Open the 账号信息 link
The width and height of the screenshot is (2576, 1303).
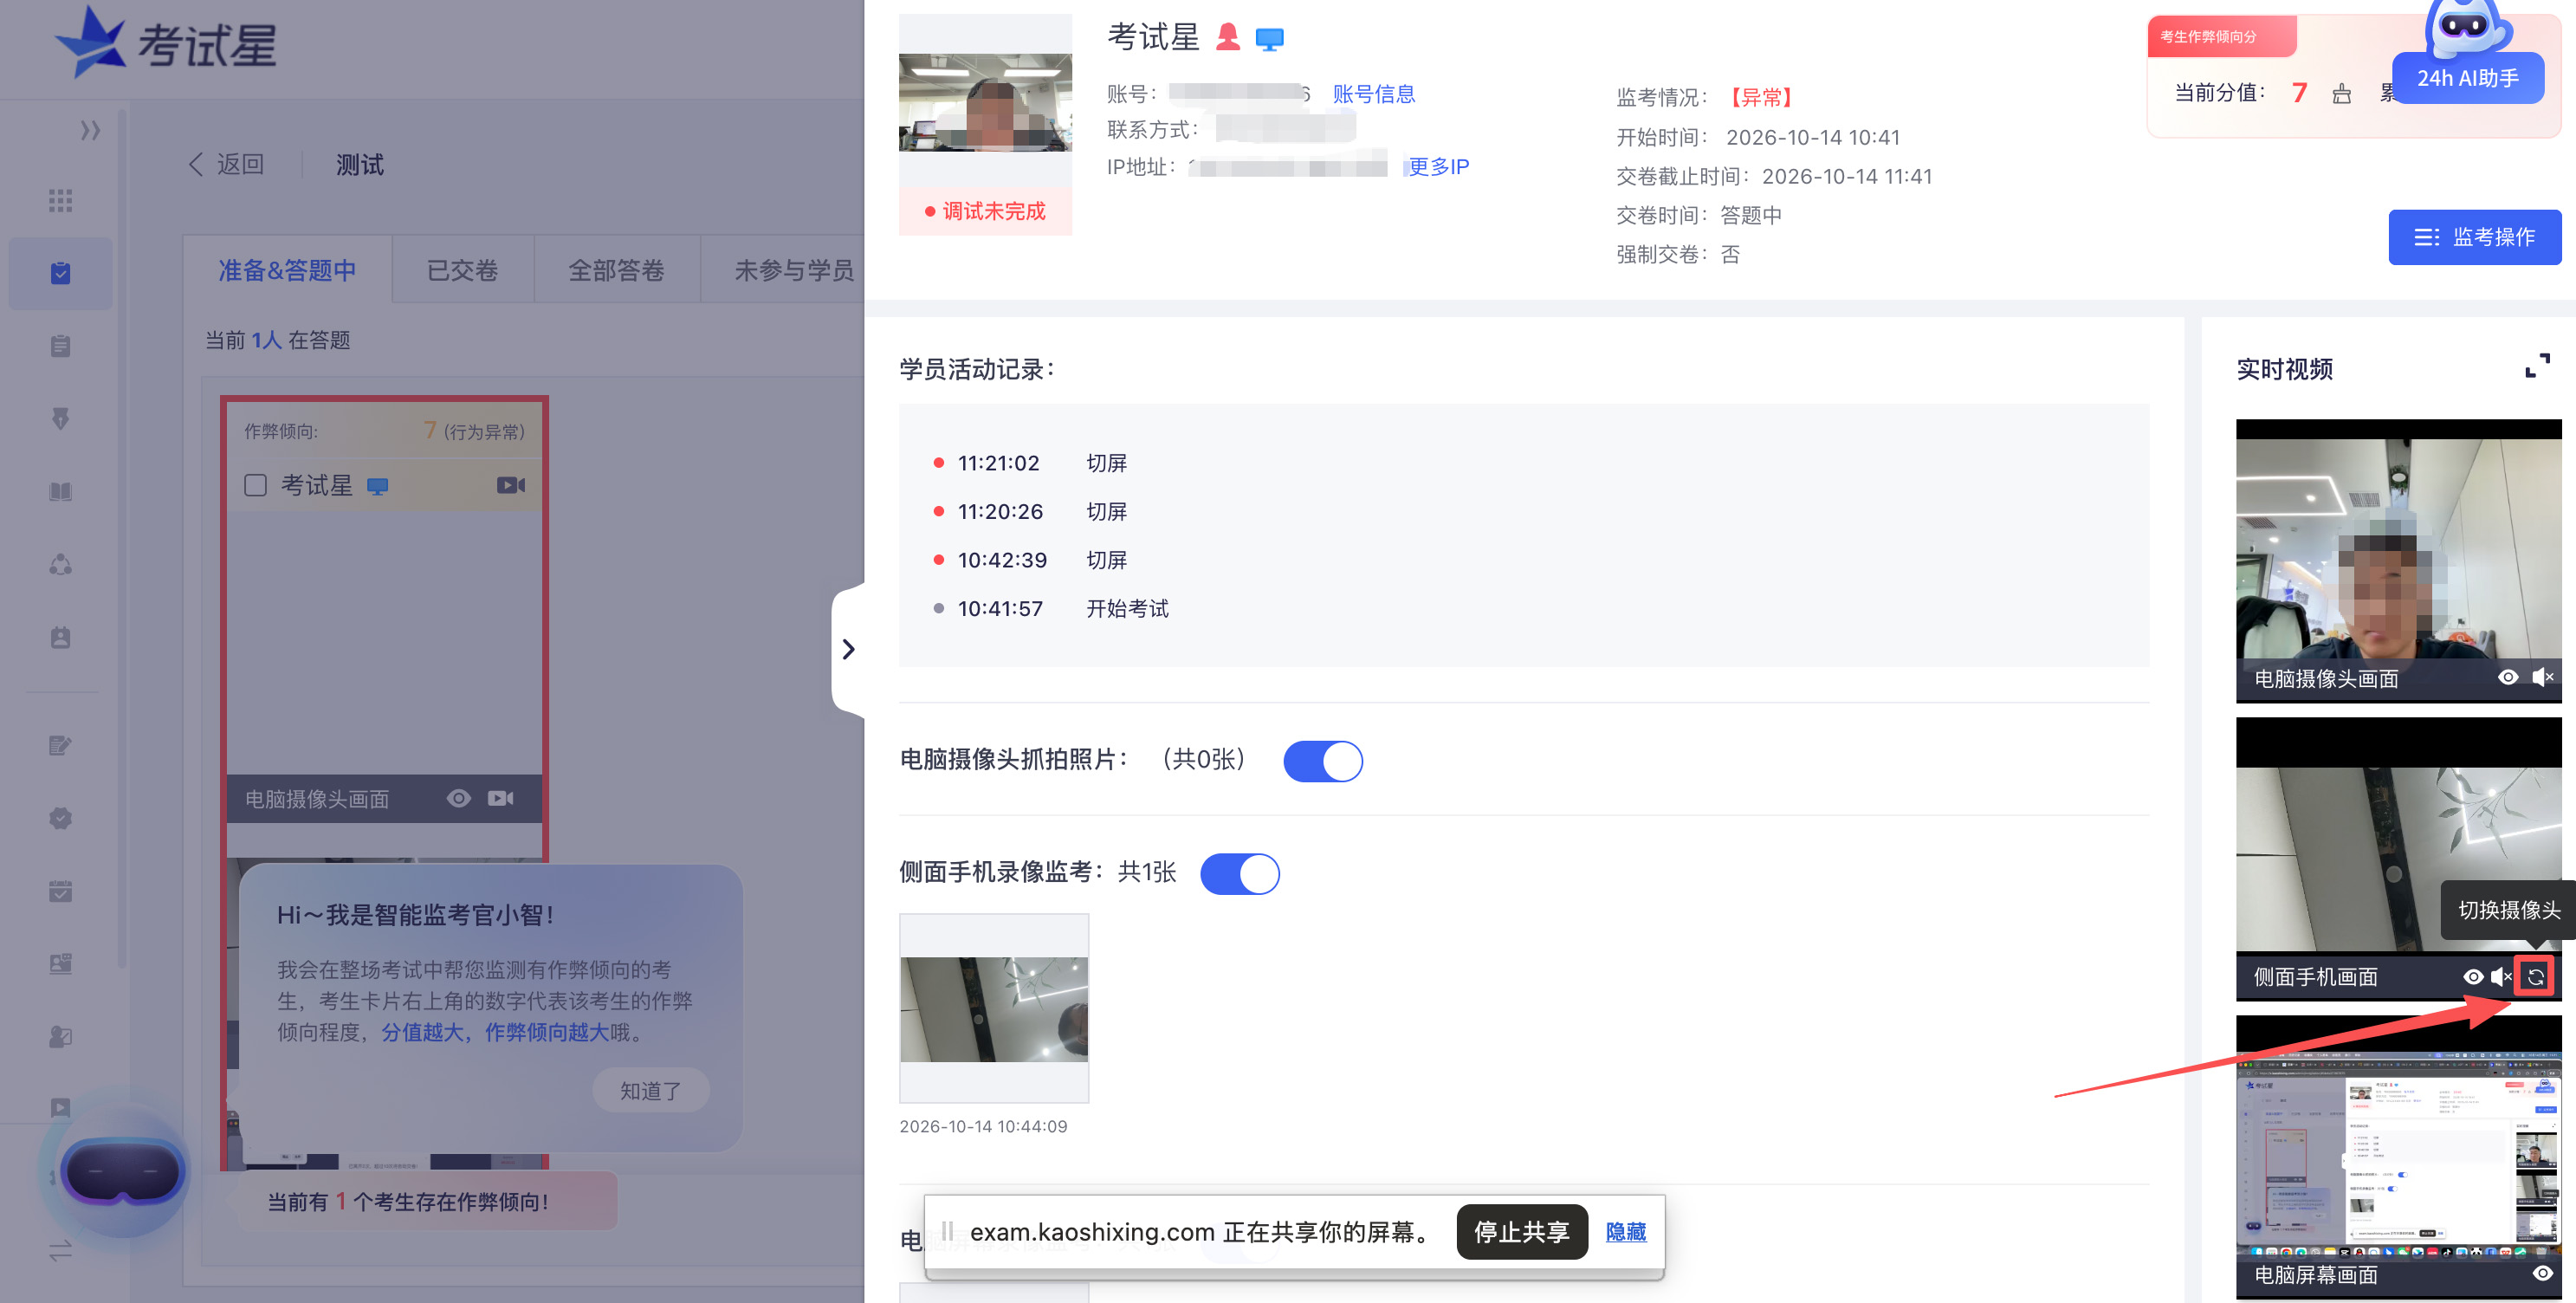coord(1374,94)
